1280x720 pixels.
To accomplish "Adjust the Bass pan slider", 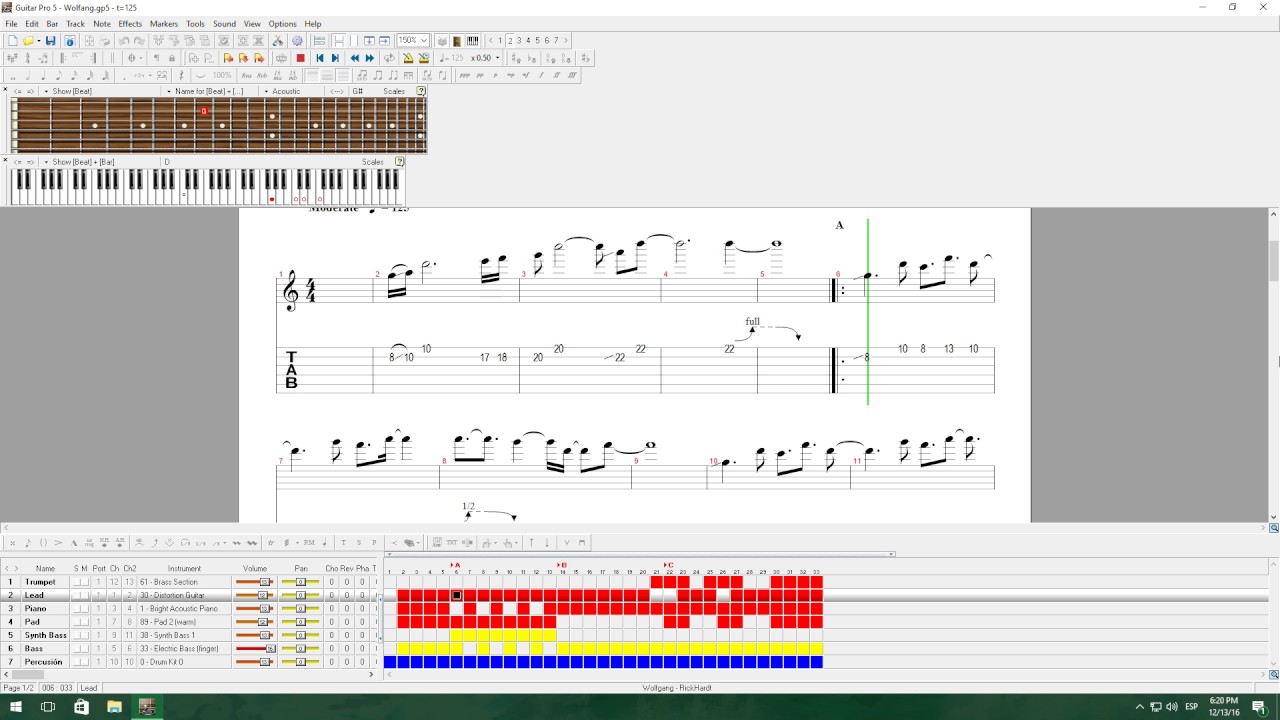I will (300, 648).
